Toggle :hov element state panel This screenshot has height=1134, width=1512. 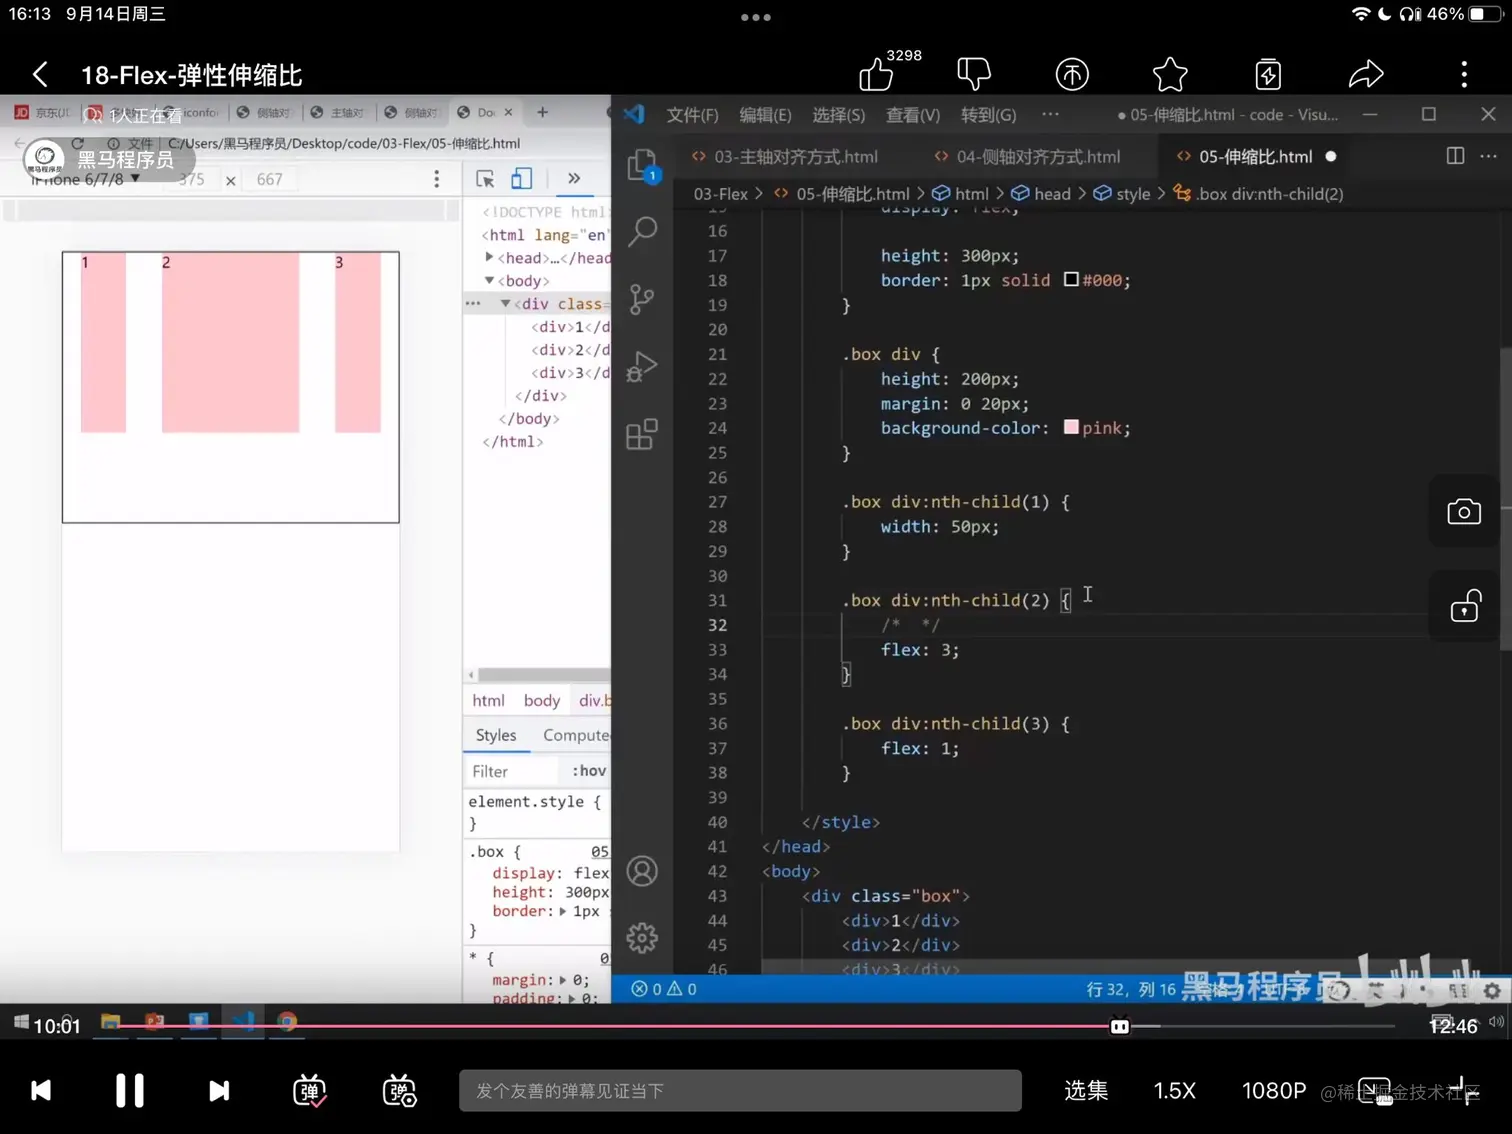589,771
